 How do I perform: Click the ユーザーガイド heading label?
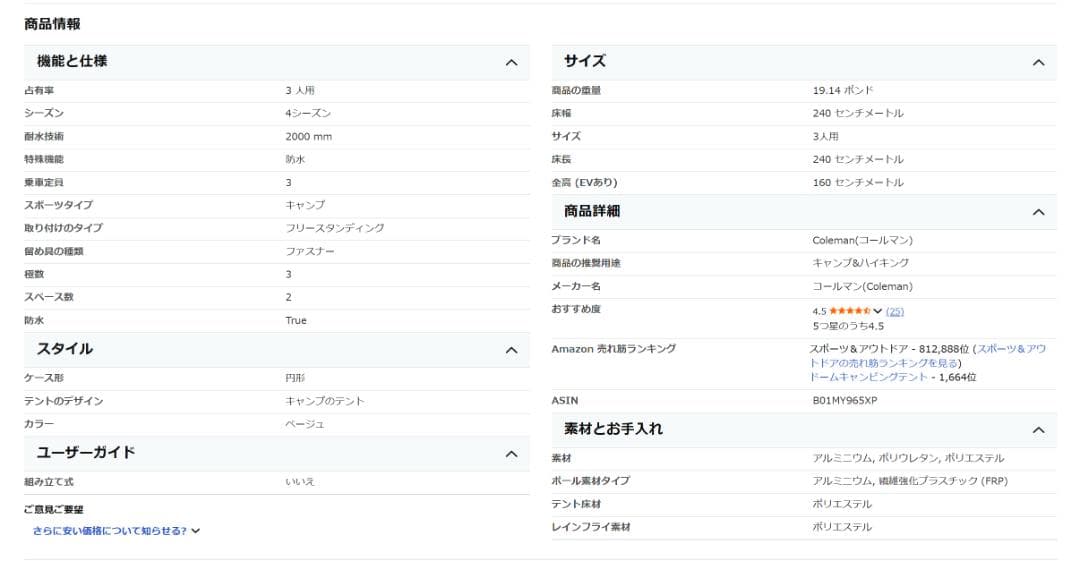click(x=86, y=453)
